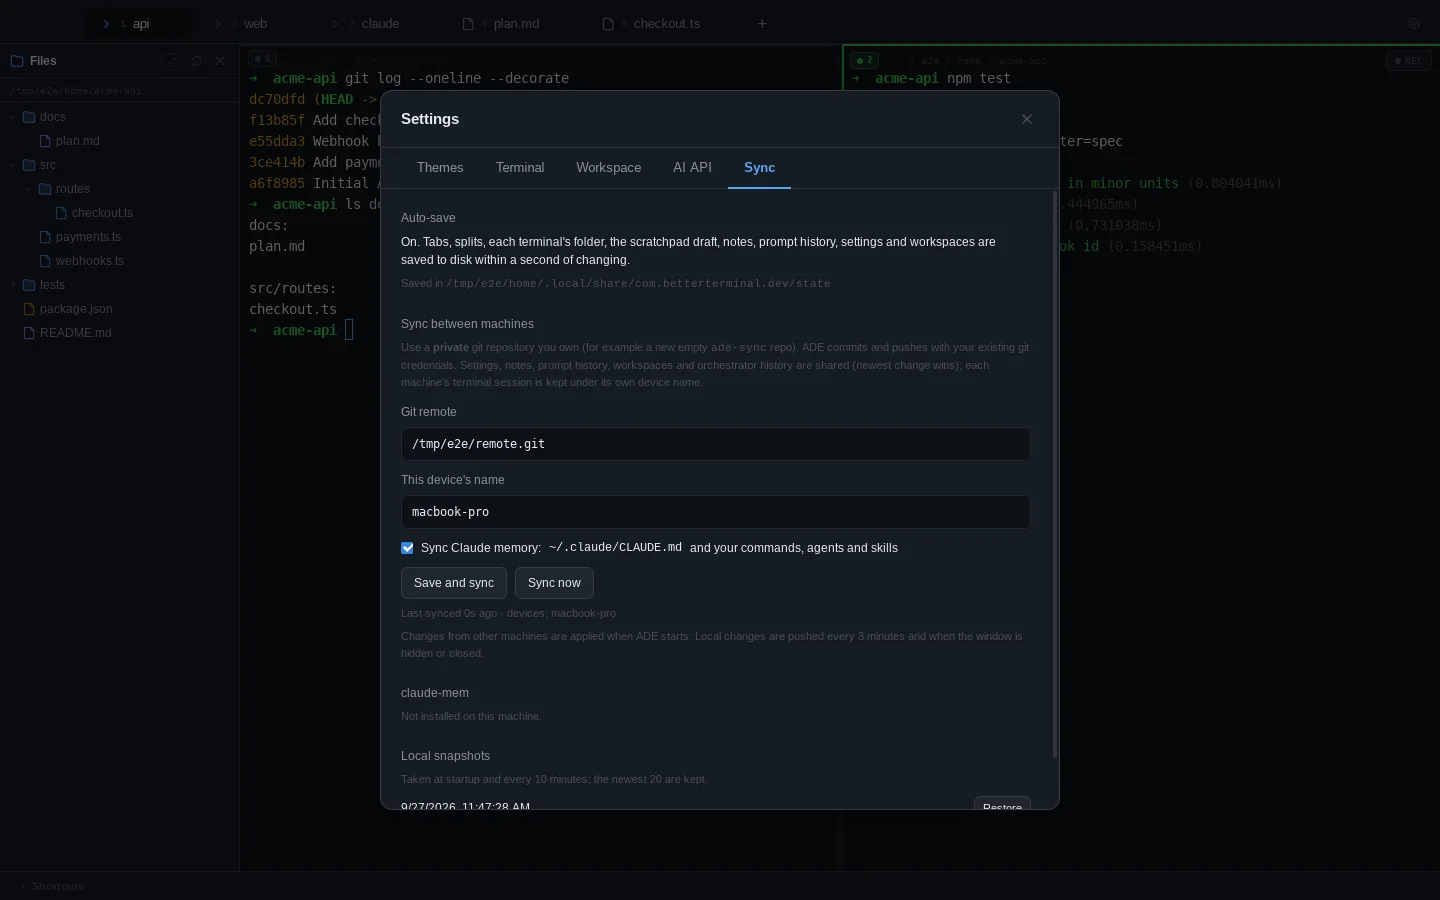
Task: Click the package.json file icon
Action: (x=30, y=309)
